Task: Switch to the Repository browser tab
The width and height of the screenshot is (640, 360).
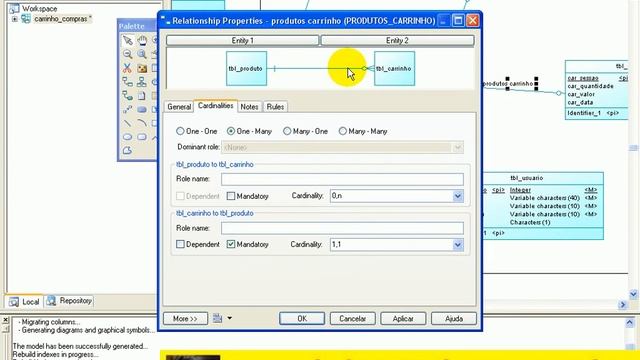Action: [69, 301]
